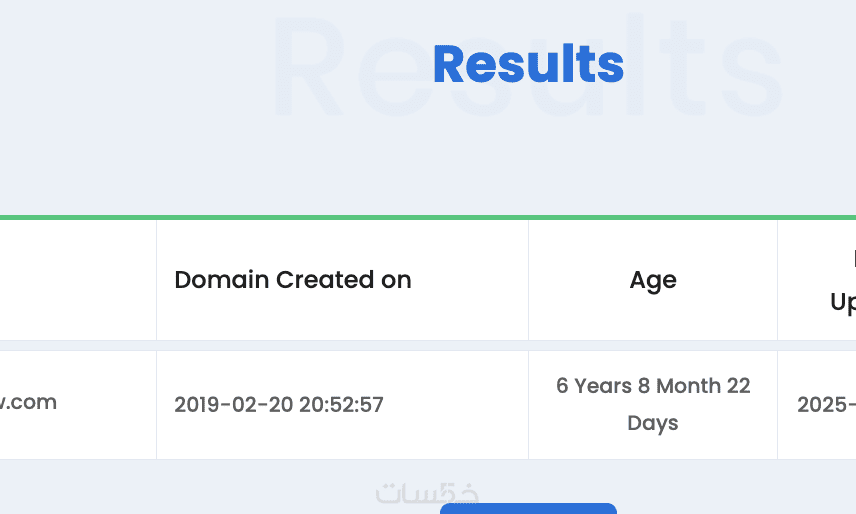The width and height of the screenshot is (856, 514).
Task: Click the partially visible date starting with 2025
Action: pyautogui.click(x=826, y=405)
